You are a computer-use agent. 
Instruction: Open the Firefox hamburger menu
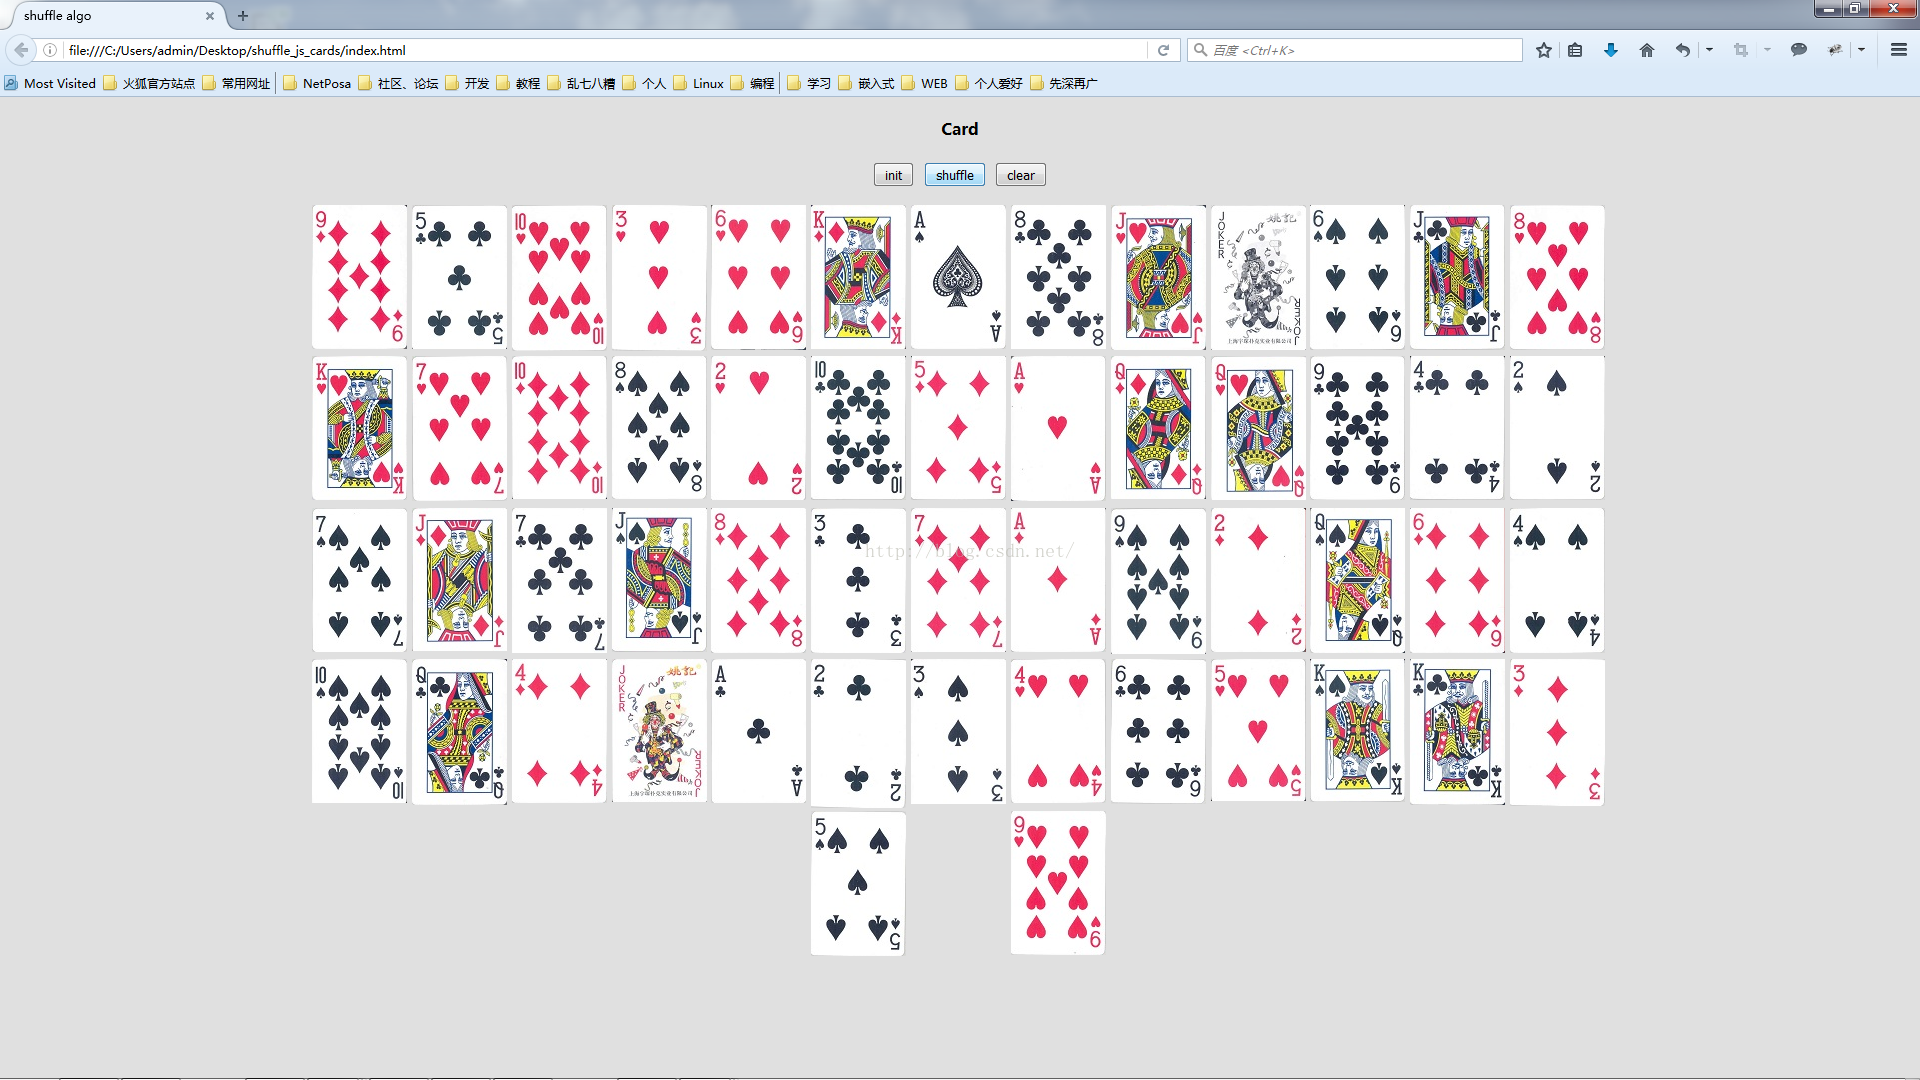(x=1899, y=50)
